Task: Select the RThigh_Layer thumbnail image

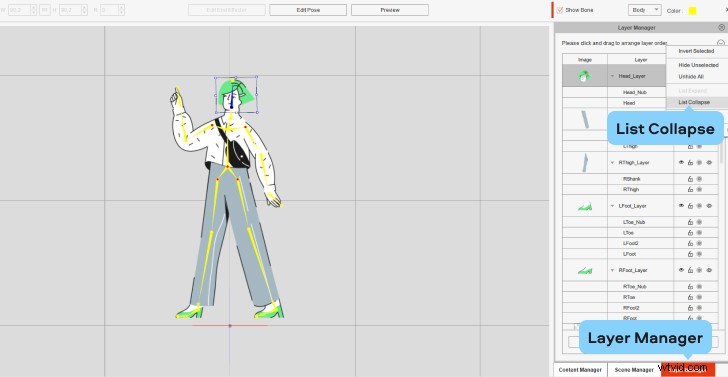Action: tap(585, 162)
